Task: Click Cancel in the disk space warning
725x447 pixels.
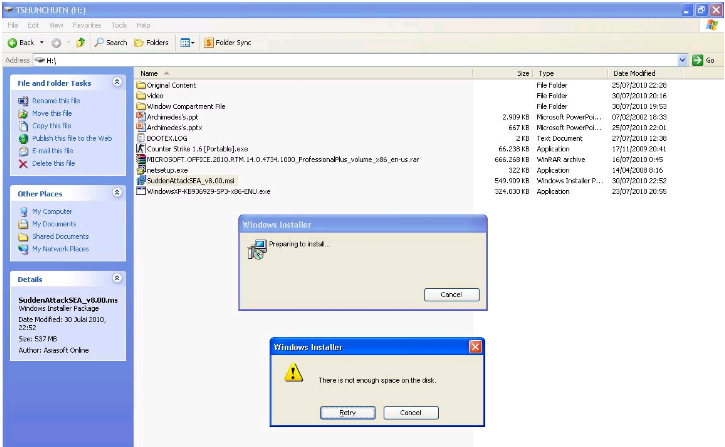Action: [411, 412]
